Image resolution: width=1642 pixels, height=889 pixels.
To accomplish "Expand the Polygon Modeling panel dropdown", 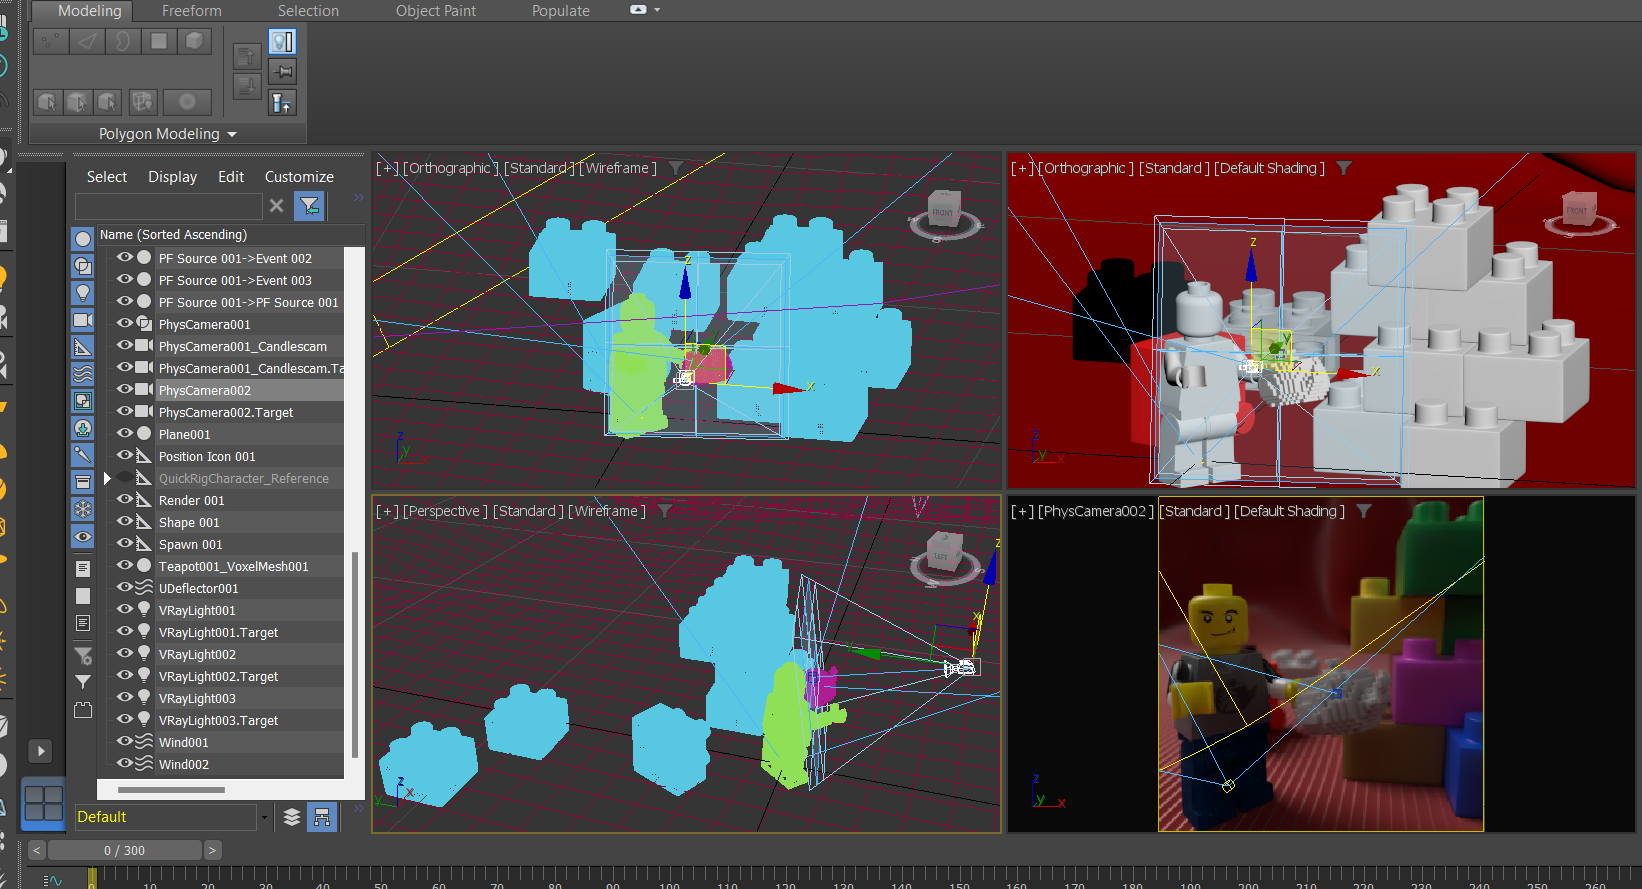I will click(232, 134).
